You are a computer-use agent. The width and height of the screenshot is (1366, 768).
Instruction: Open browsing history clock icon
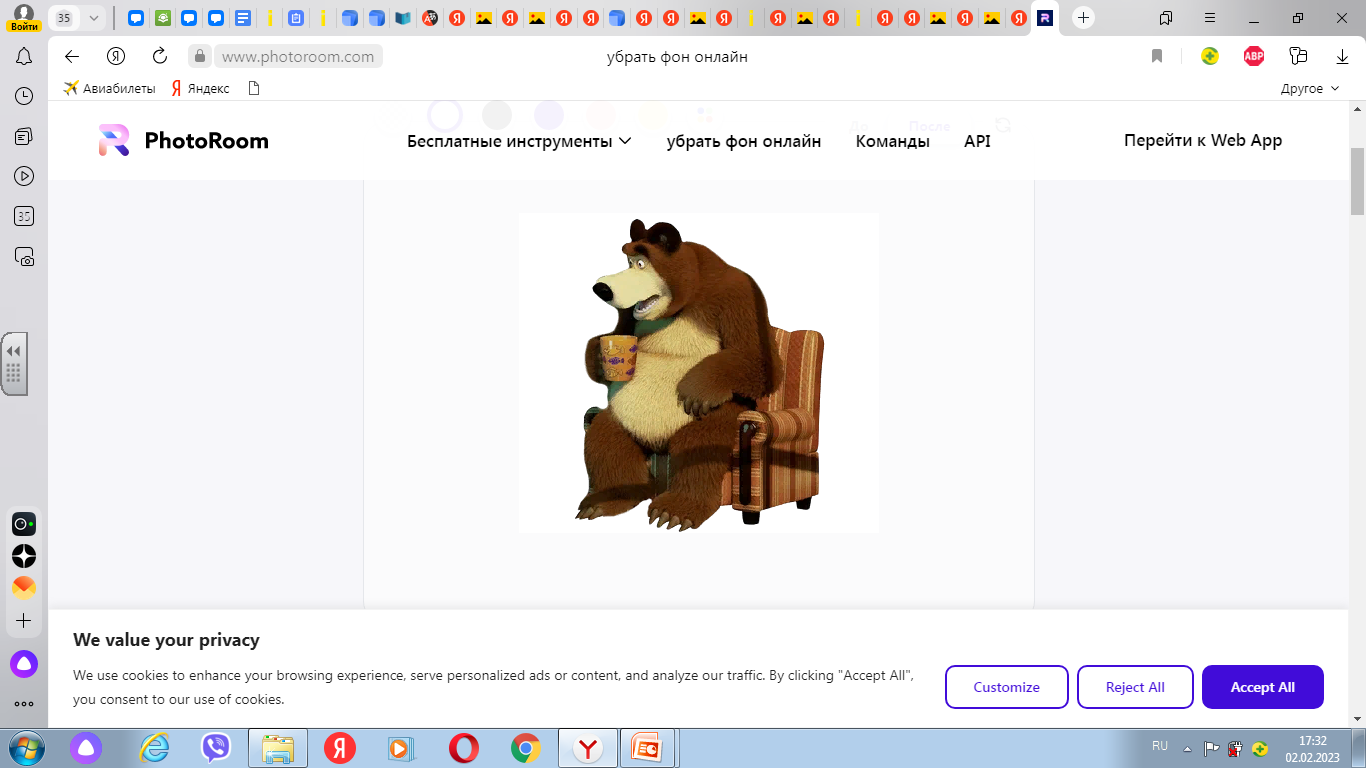(24, 96)
